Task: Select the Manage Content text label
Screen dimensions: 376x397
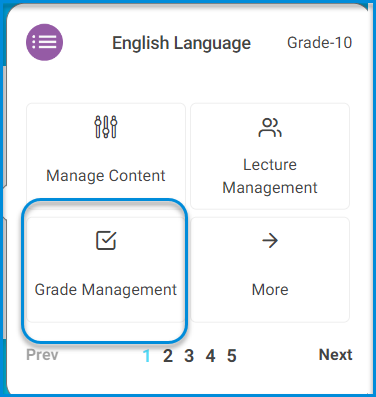Action: [x=106, y=176]
